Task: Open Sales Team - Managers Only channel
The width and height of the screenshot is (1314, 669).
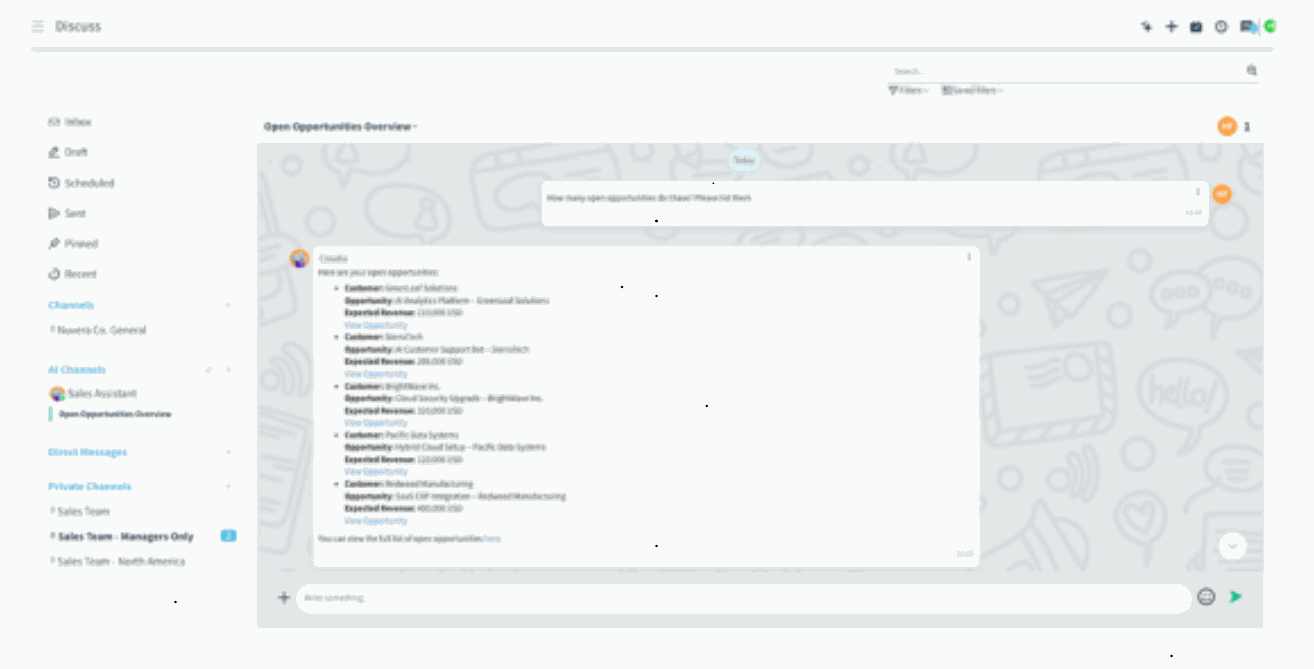Action: 125,537
